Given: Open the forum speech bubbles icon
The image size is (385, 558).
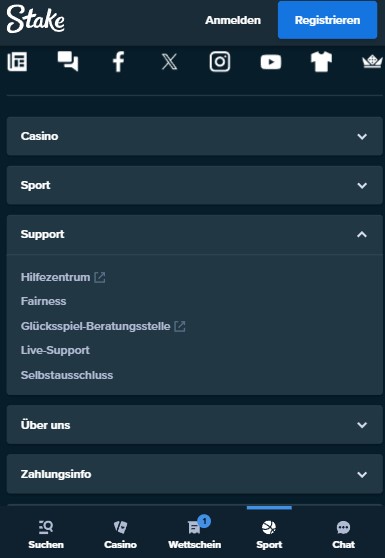Looking at the screenshot, I should tap(68, 62).
